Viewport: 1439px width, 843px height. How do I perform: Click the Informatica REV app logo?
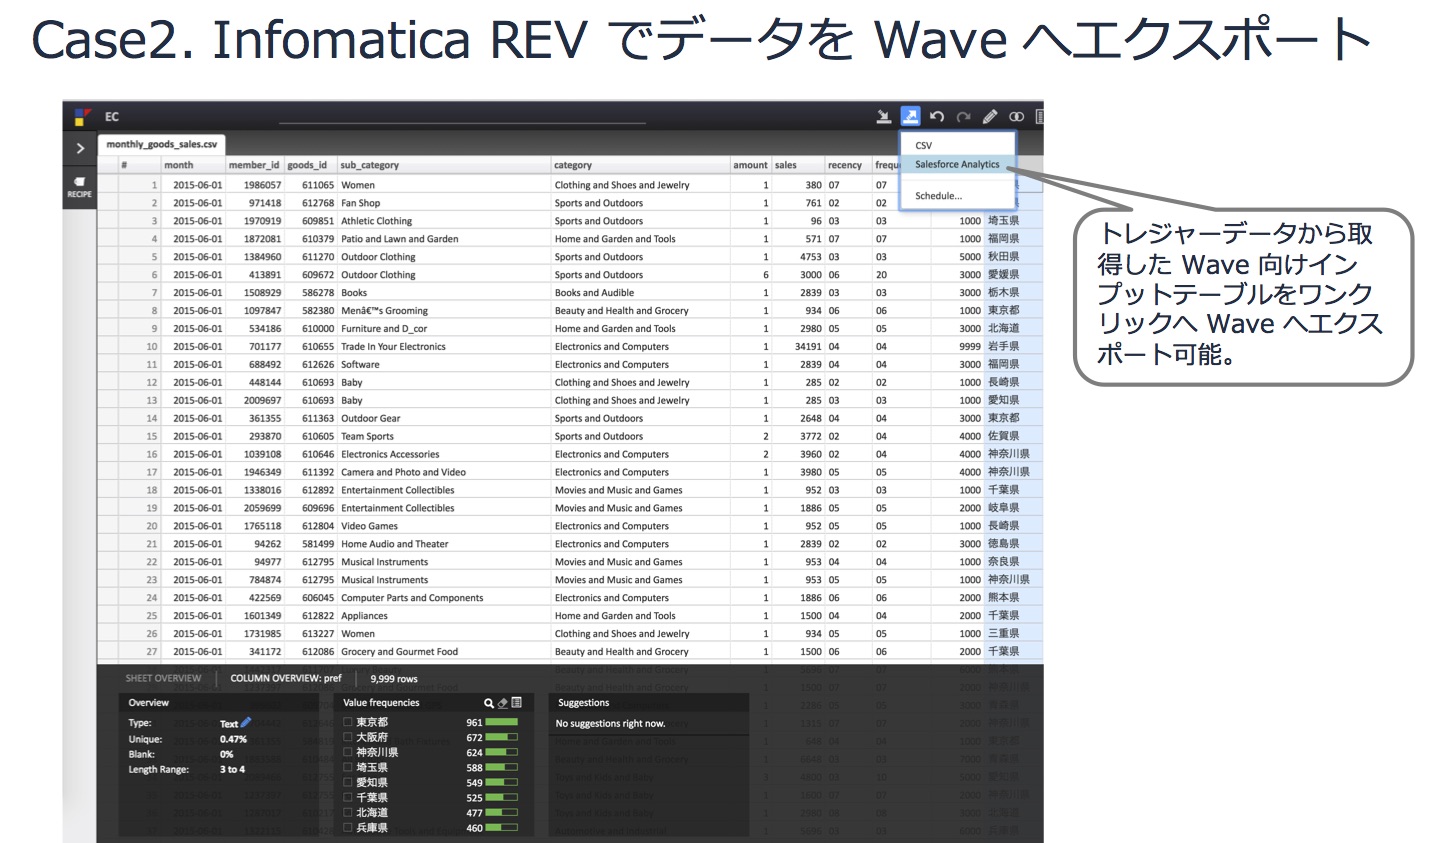click(82, 117)
